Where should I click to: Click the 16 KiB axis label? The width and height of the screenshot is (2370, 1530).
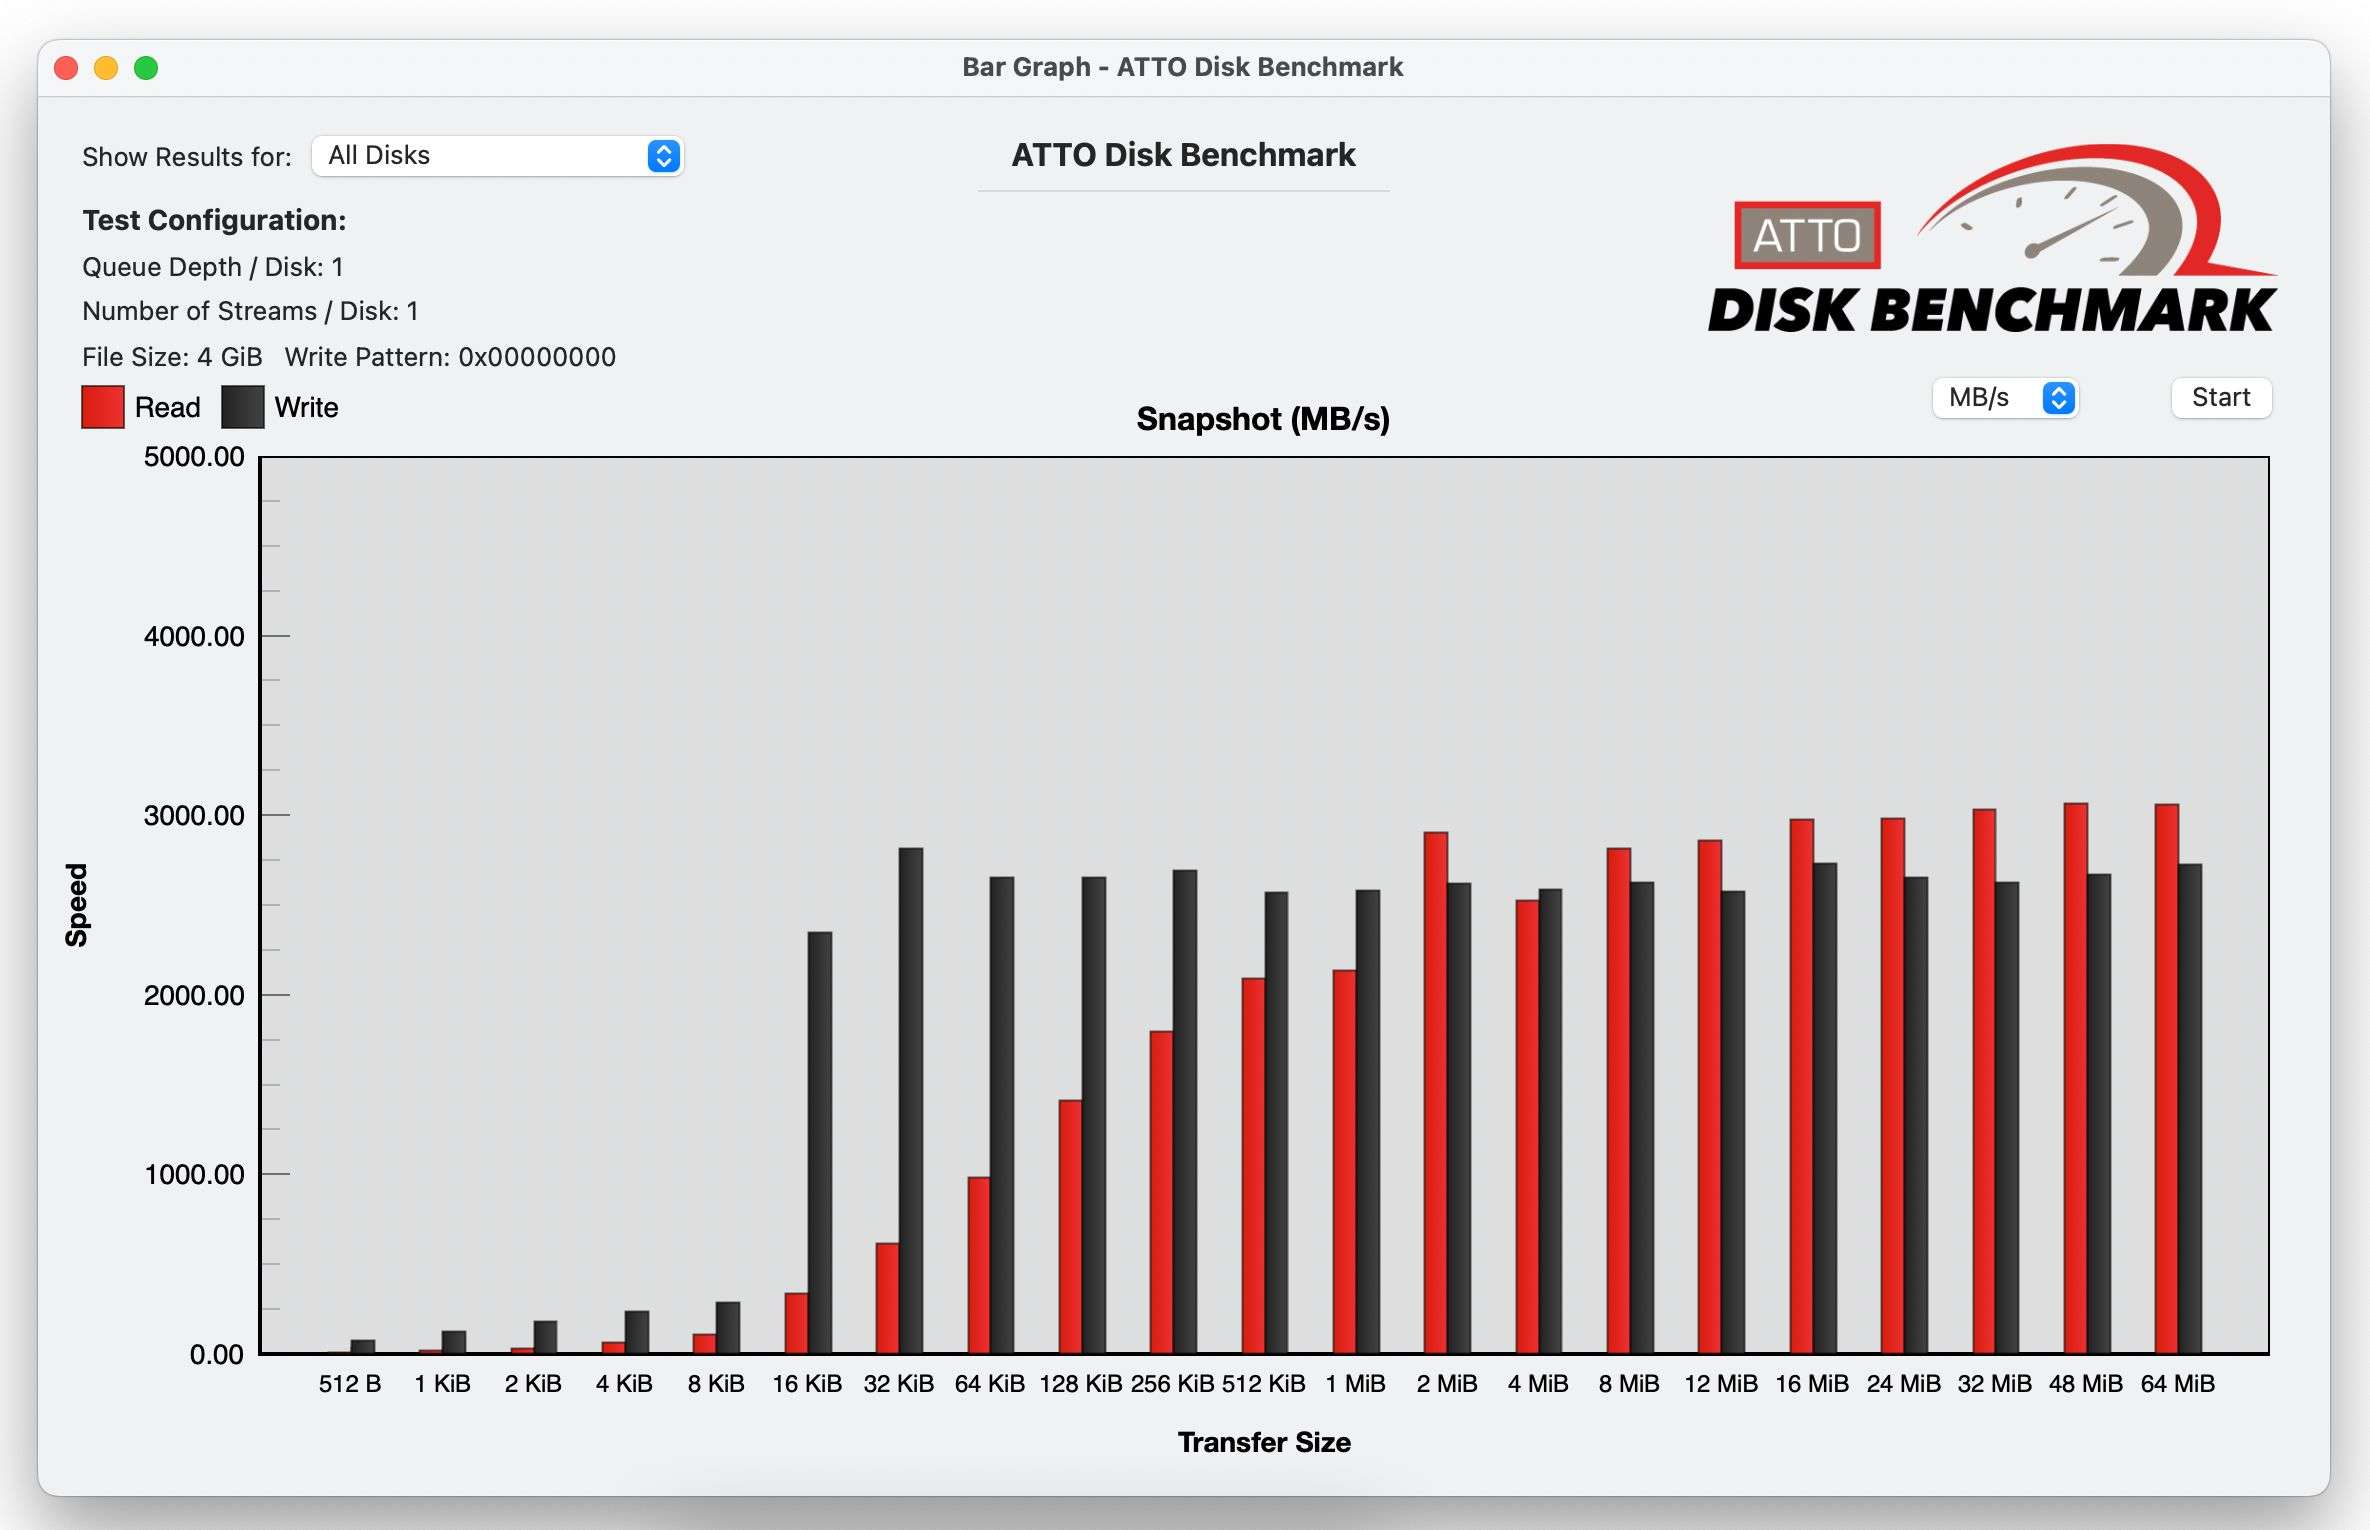click(807, 1384)
